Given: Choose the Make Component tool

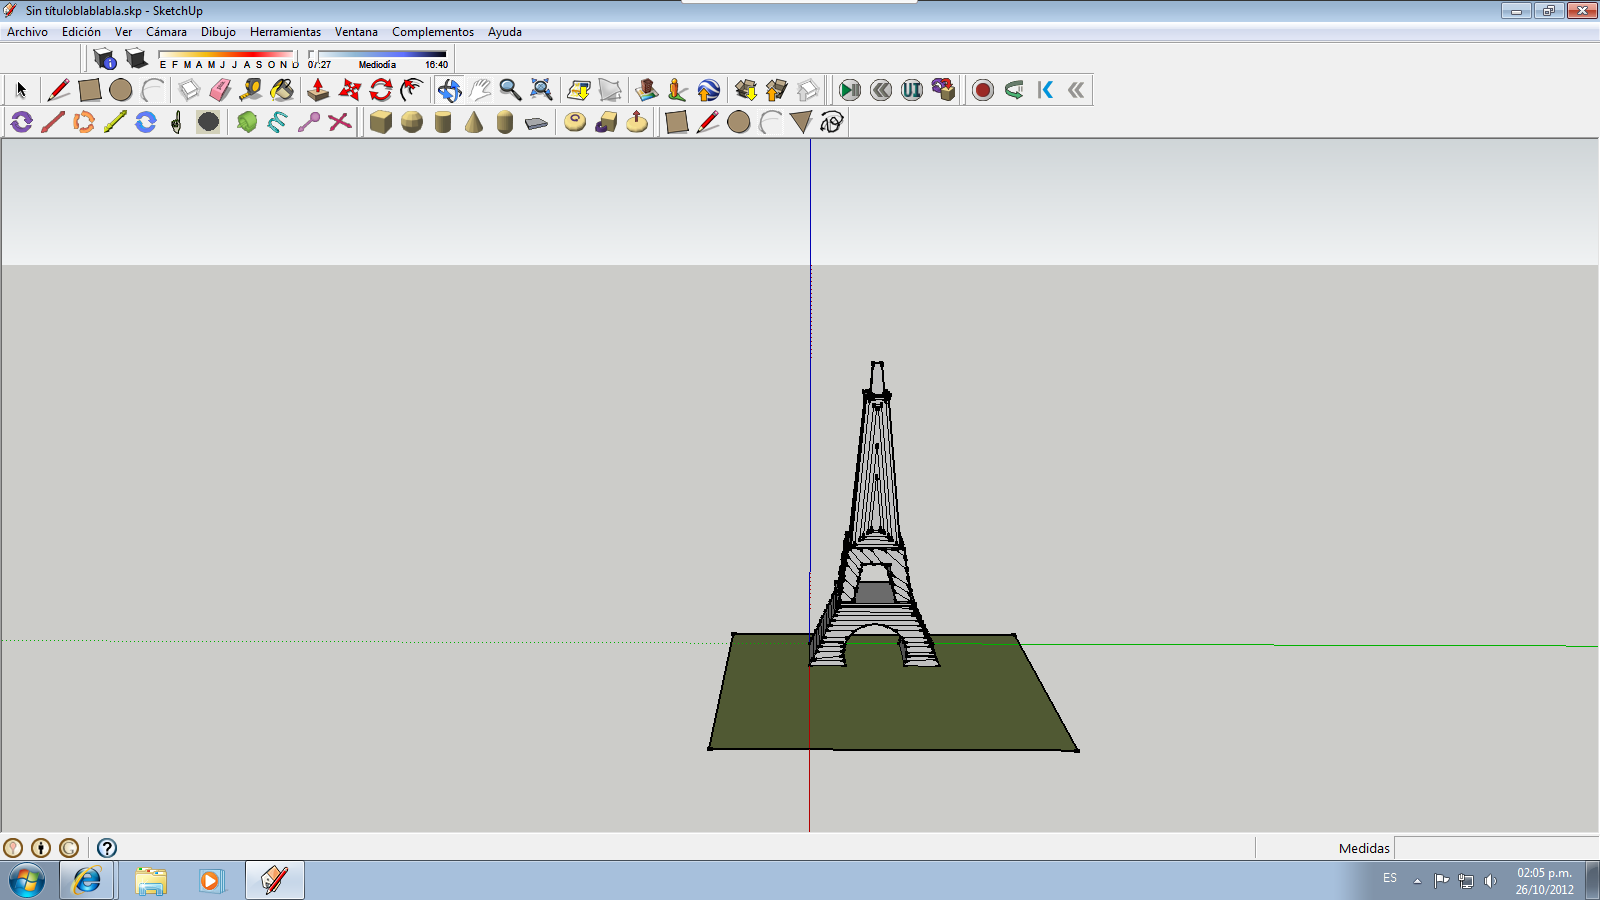Looking at the screenshot, I should (x=189, y=90).
